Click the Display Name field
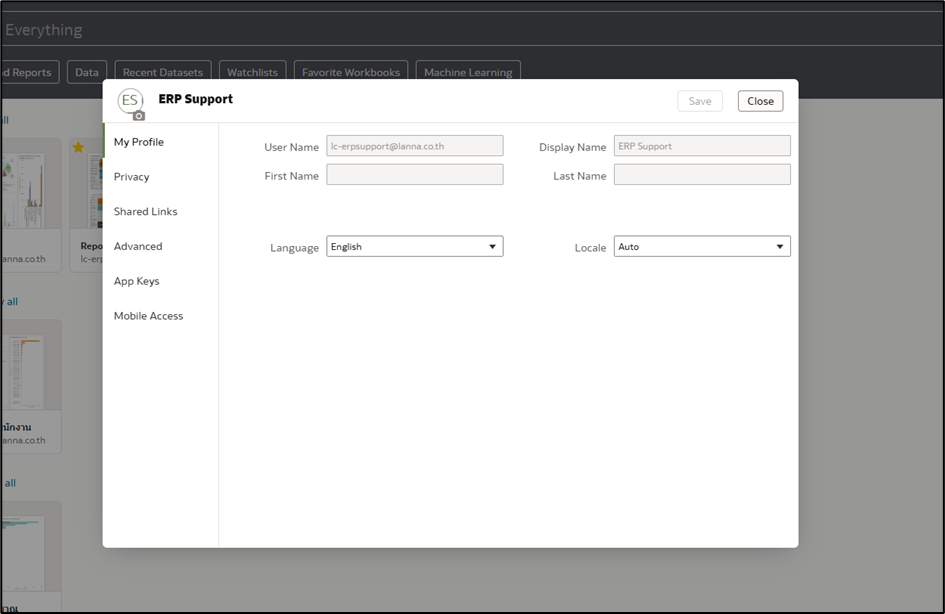Viewport: 945px width, 614px height. 701,146
